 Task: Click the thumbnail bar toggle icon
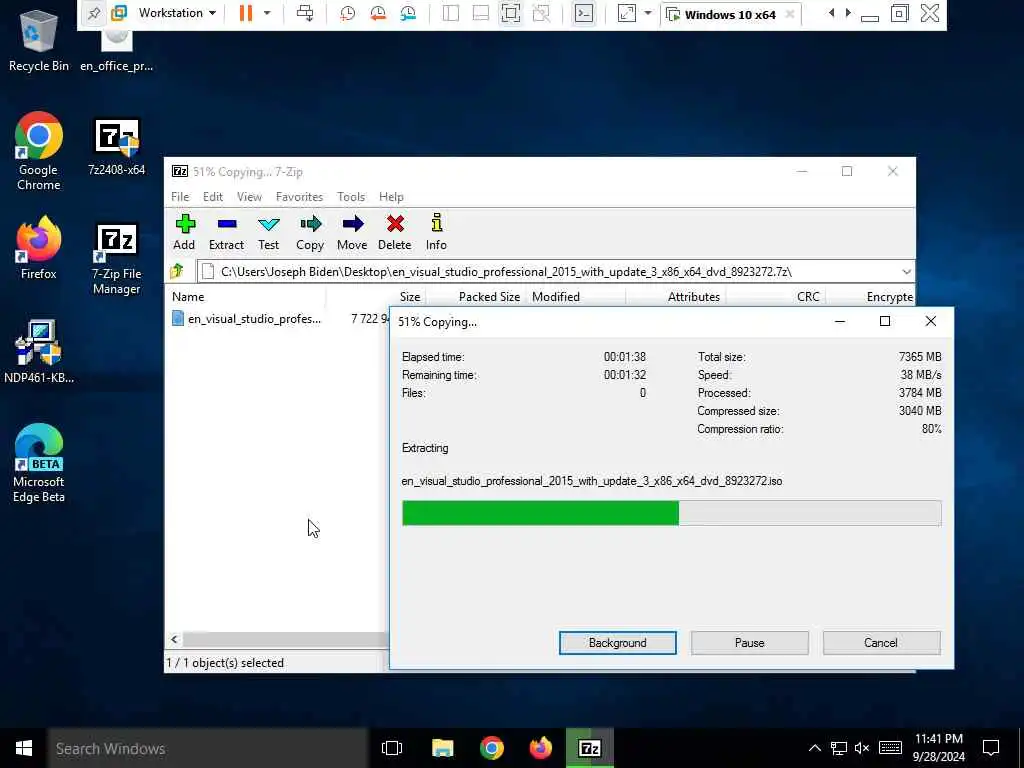coord(481,13)
